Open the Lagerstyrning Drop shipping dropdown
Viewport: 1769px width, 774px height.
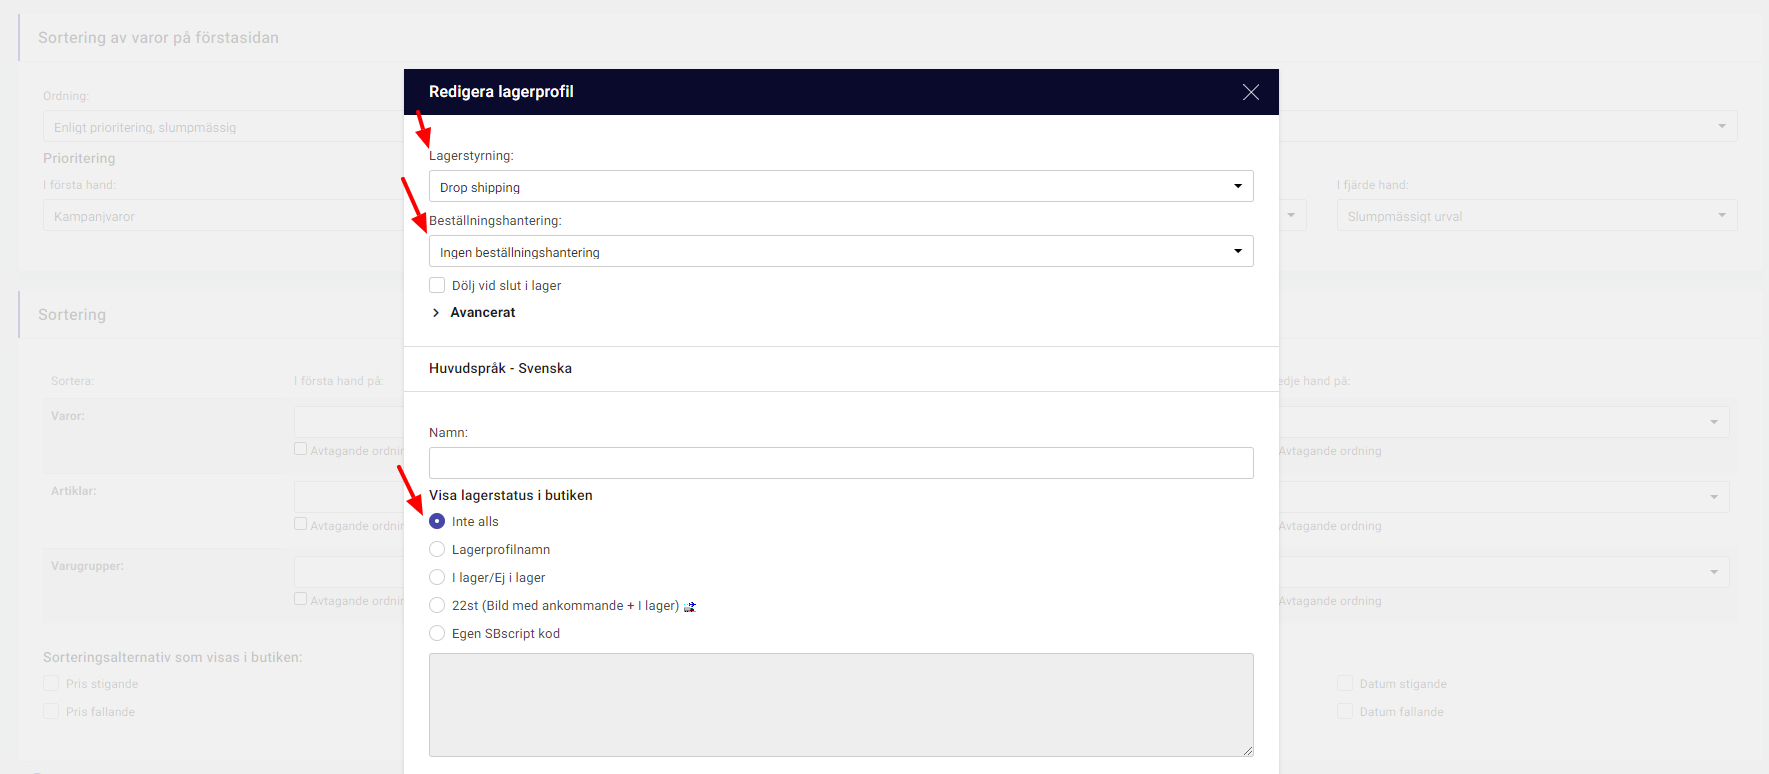click(841, 186)
